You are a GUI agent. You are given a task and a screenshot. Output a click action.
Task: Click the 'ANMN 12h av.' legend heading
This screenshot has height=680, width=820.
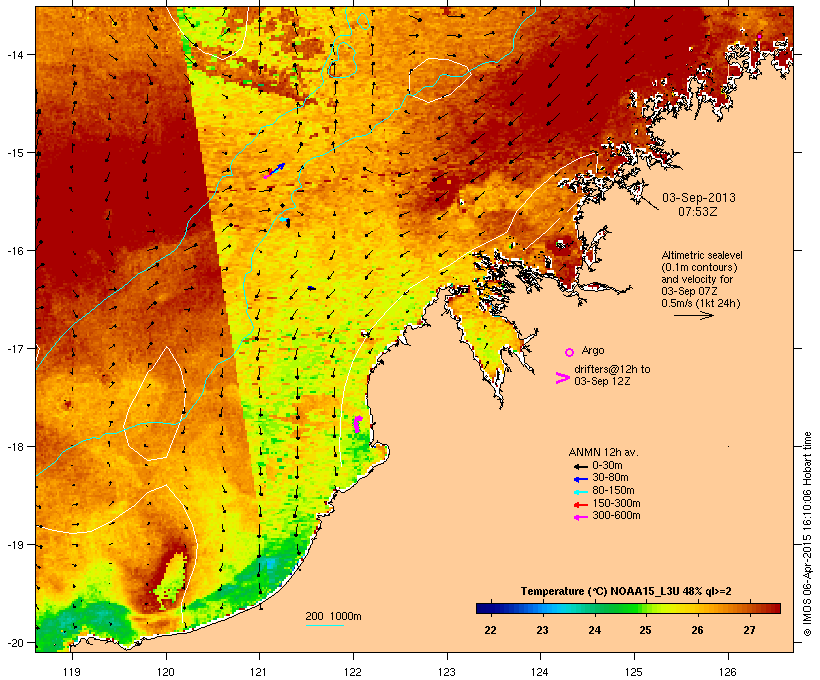(x=603, y=452)
